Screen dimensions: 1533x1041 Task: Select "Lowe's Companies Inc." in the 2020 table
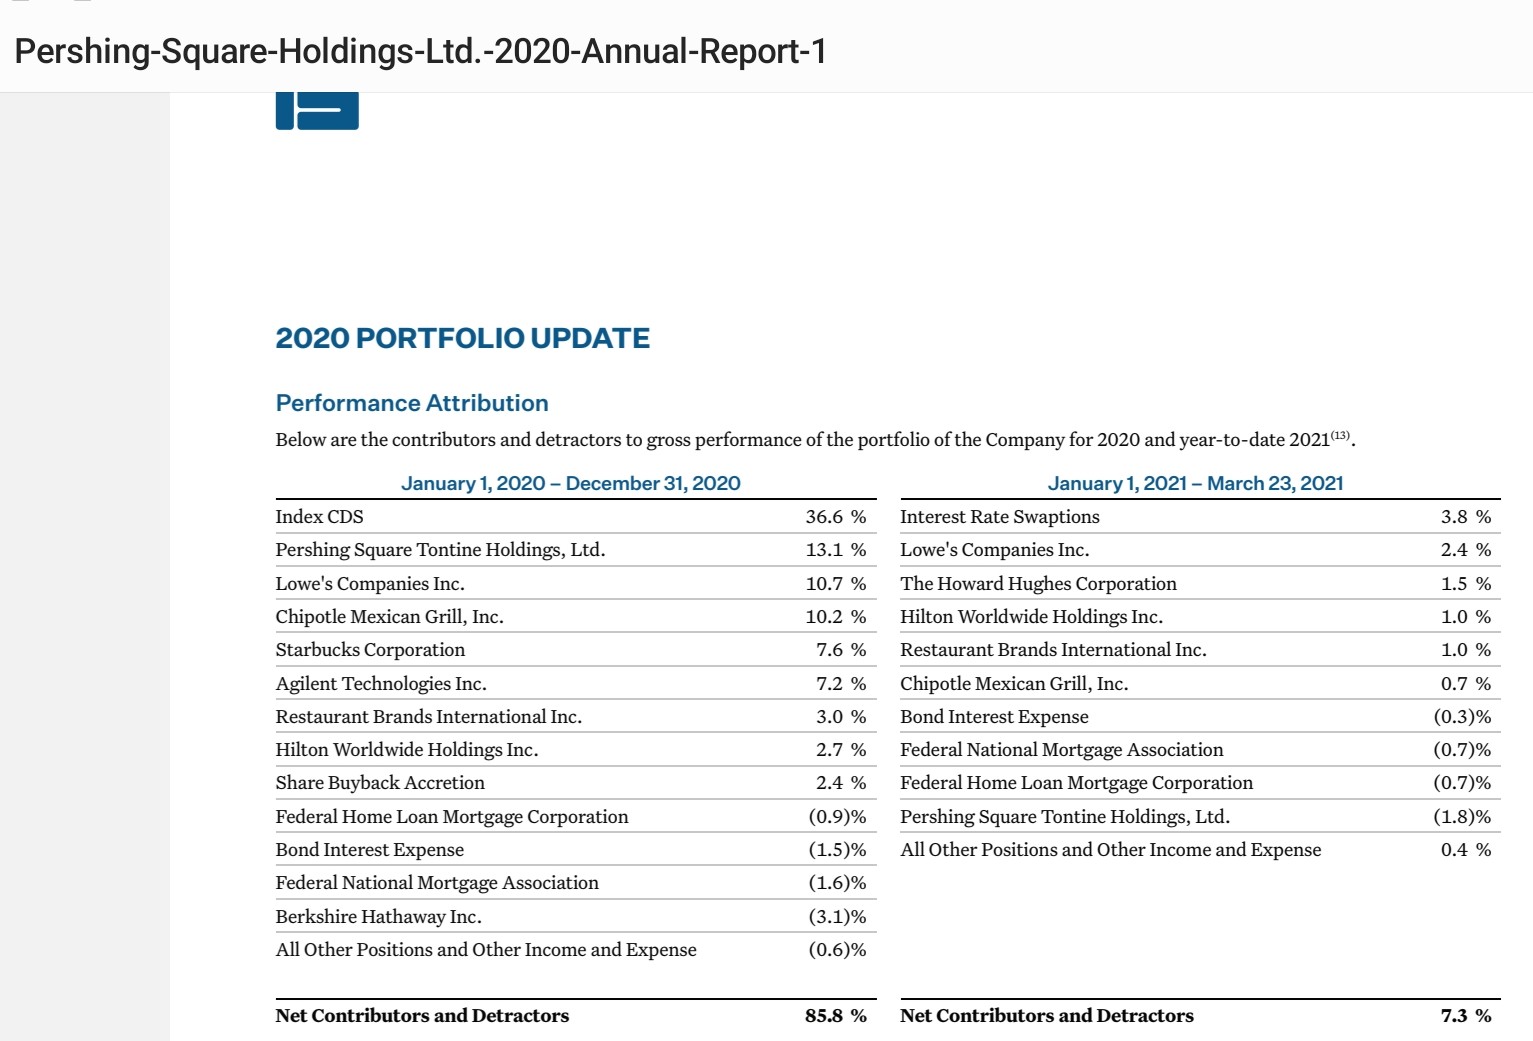370,583
